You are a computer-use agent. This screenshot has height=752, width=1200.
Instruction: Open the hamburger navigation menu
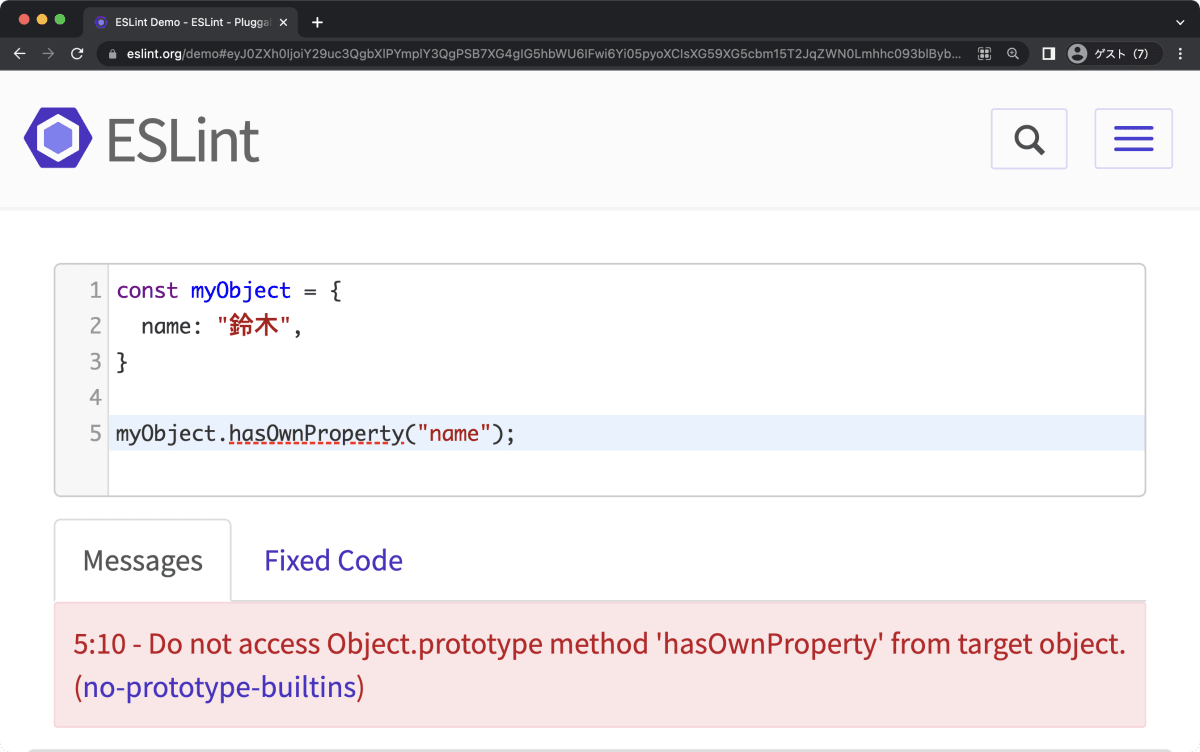click(x=1134, y=138)
